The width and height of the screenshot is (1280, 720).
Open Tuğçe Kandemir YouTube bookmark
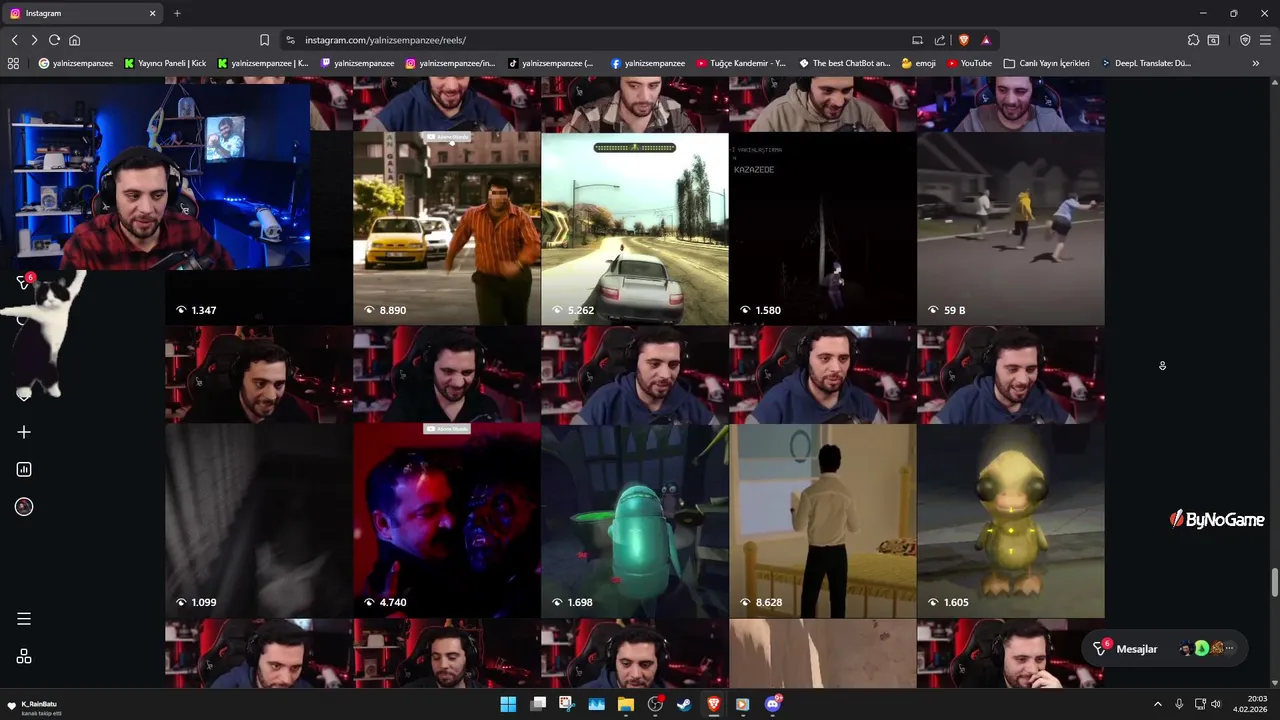point(741,63)
